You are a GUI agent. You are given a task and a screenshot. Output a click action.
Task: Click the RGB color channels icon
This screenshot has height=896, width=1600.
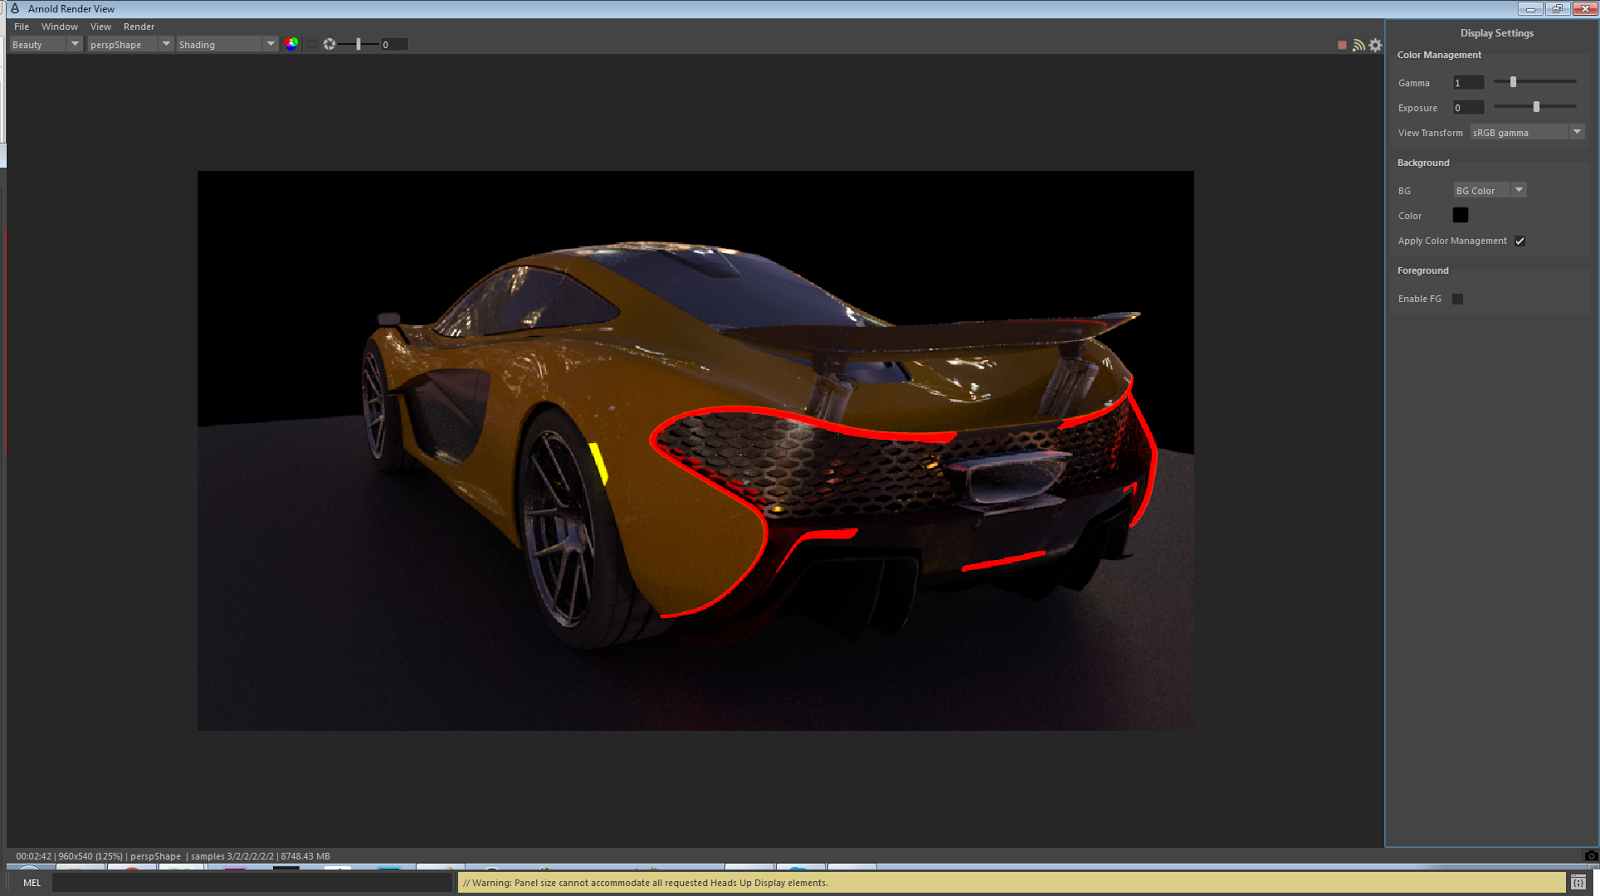click(291, 44)
